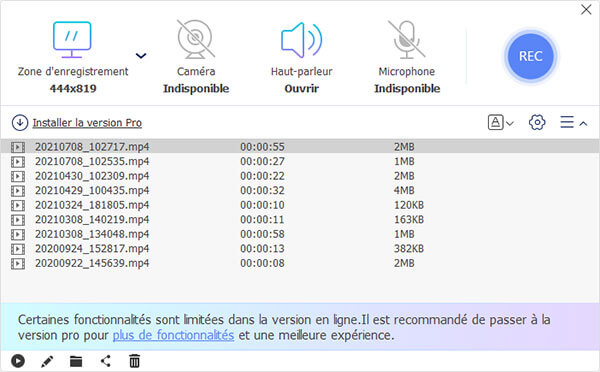Open settings via the gear icon
600x372 pixels.
pos(537,122)
